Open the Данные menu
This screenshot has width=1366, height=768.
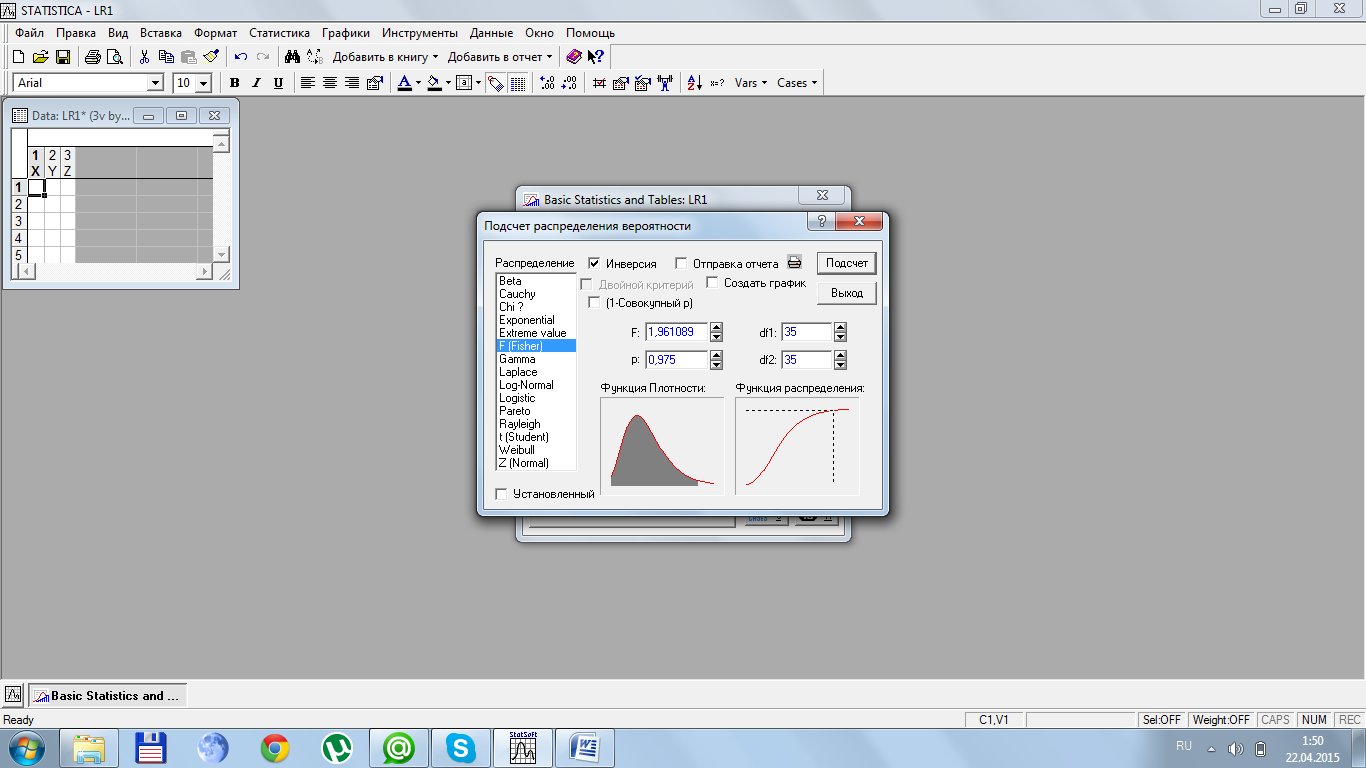pos(491,33)
